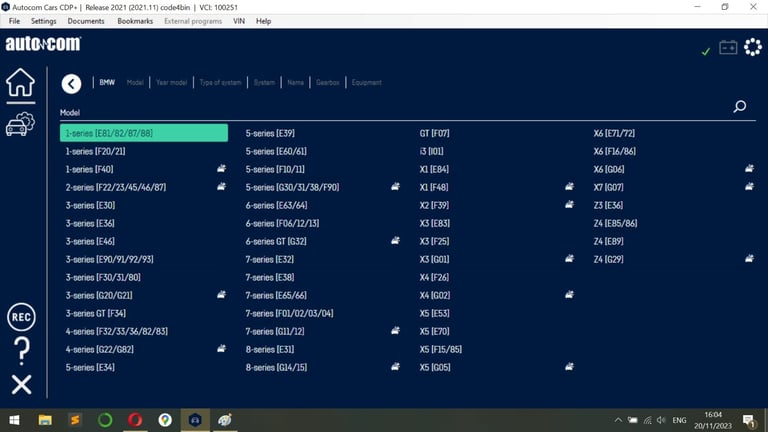Select i3 [I01] model
The width and height of the screenshot is (768, 432).
pyautogui.click(x=431, y=151)
